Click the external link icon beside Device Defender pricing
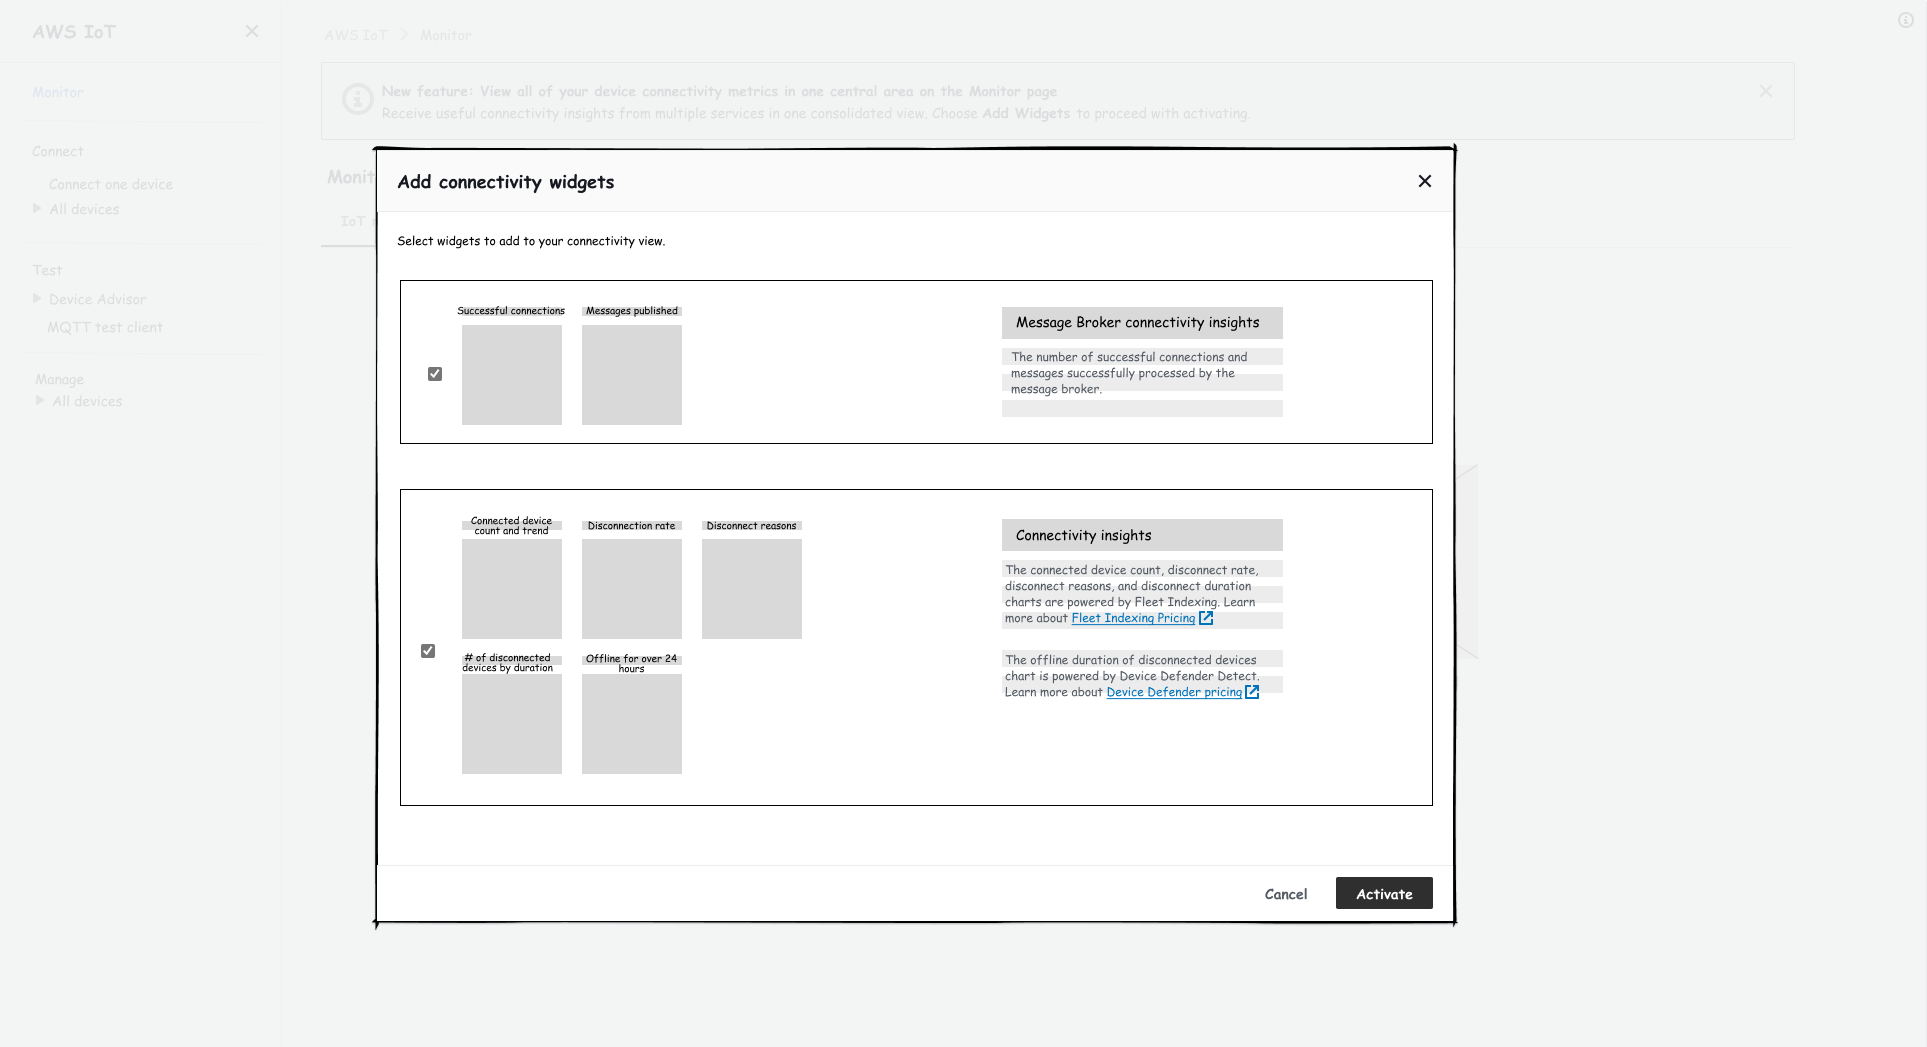The height and width of the screenshot is (1047, 1927). click(1252, 692)
